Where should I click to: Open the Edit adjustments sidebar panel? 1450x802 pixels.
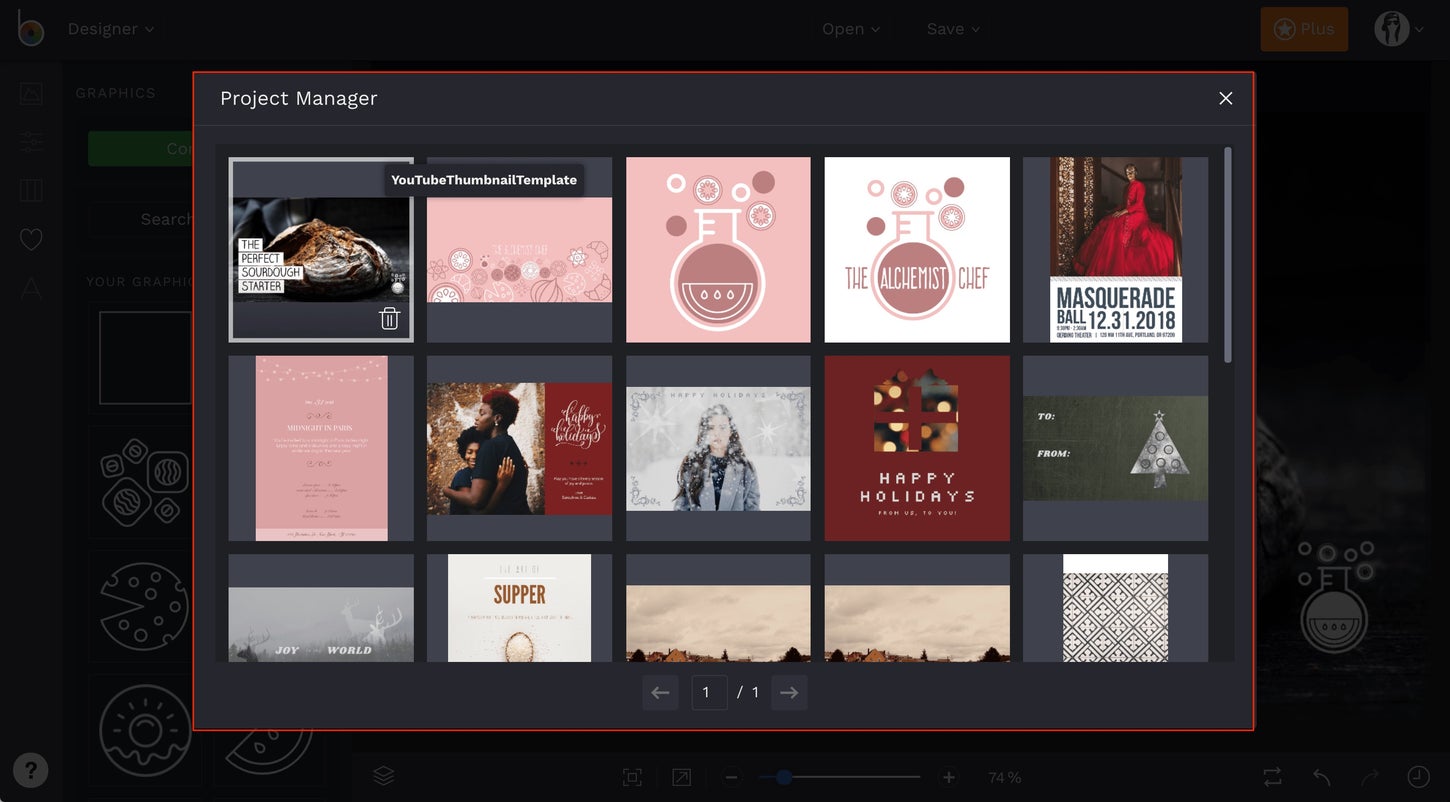click(30, 141)
